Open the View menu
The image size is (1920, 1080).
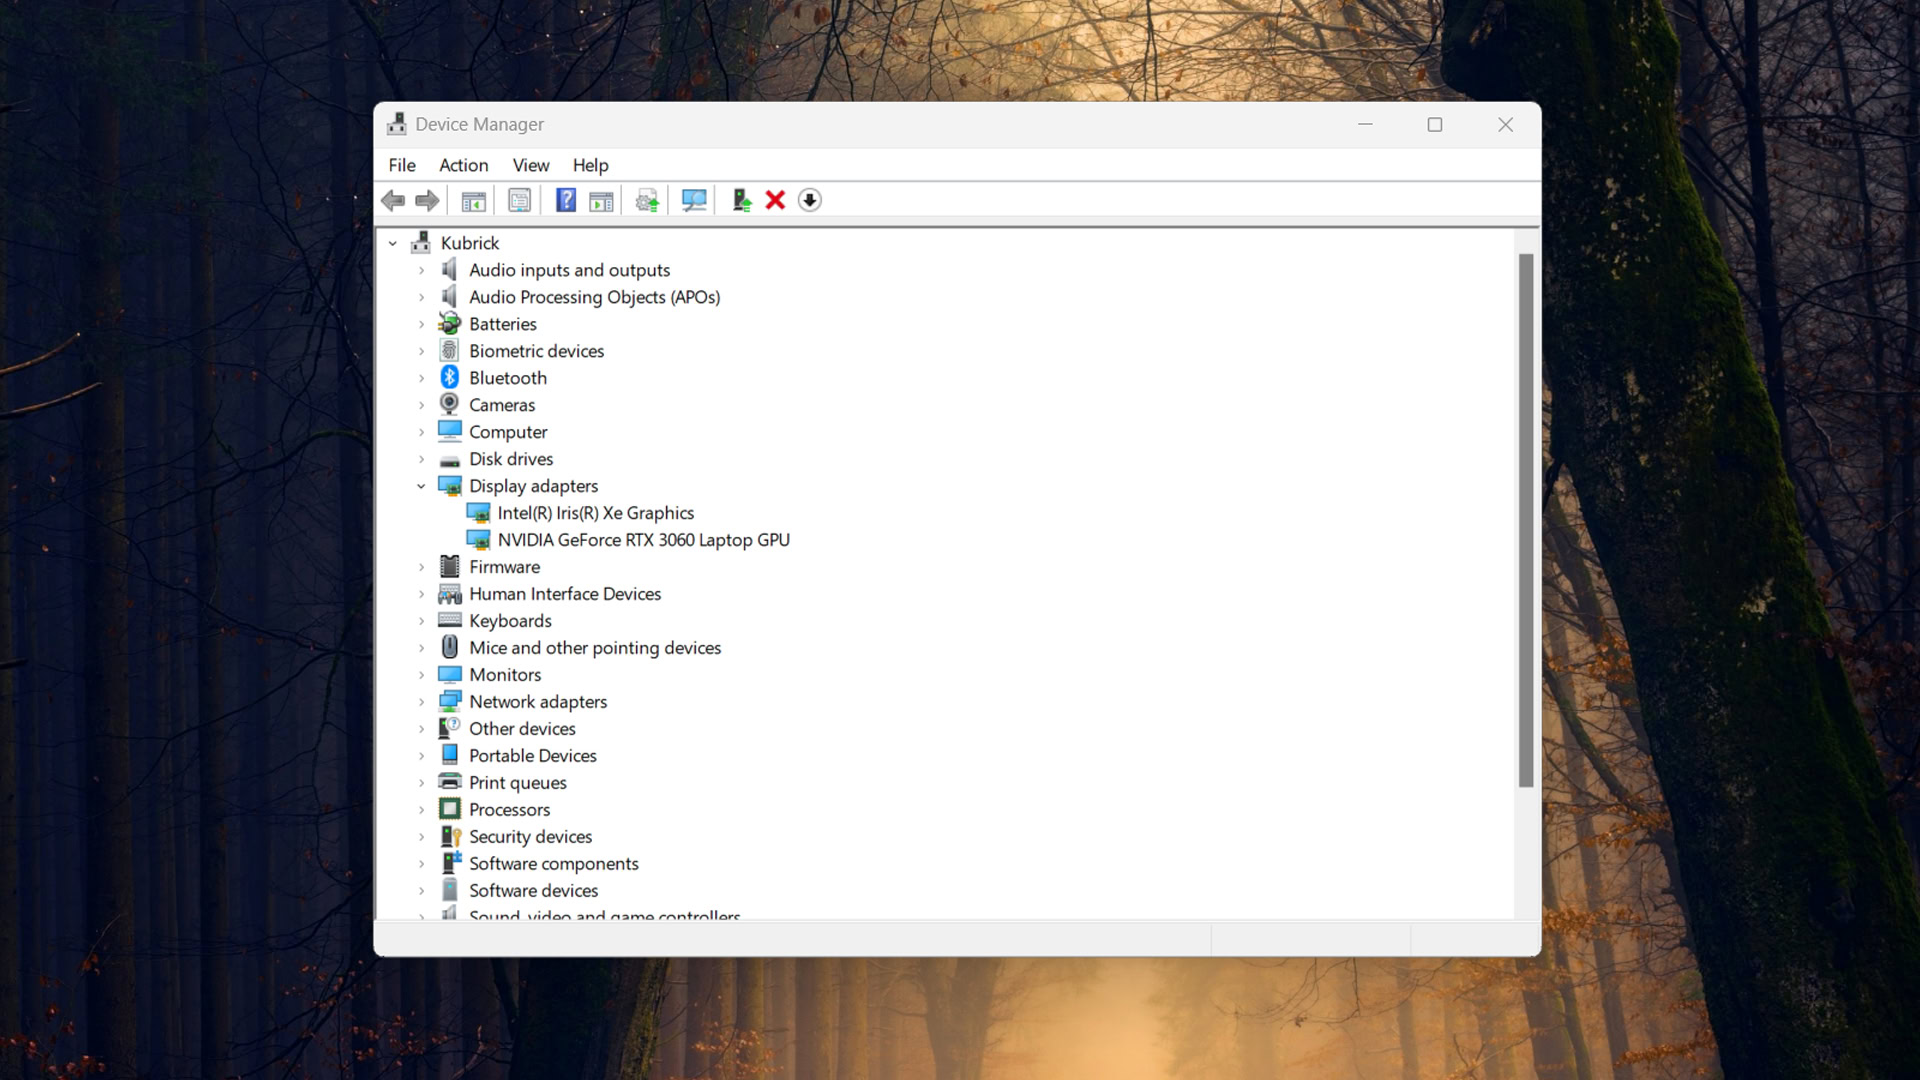[530, 165]
